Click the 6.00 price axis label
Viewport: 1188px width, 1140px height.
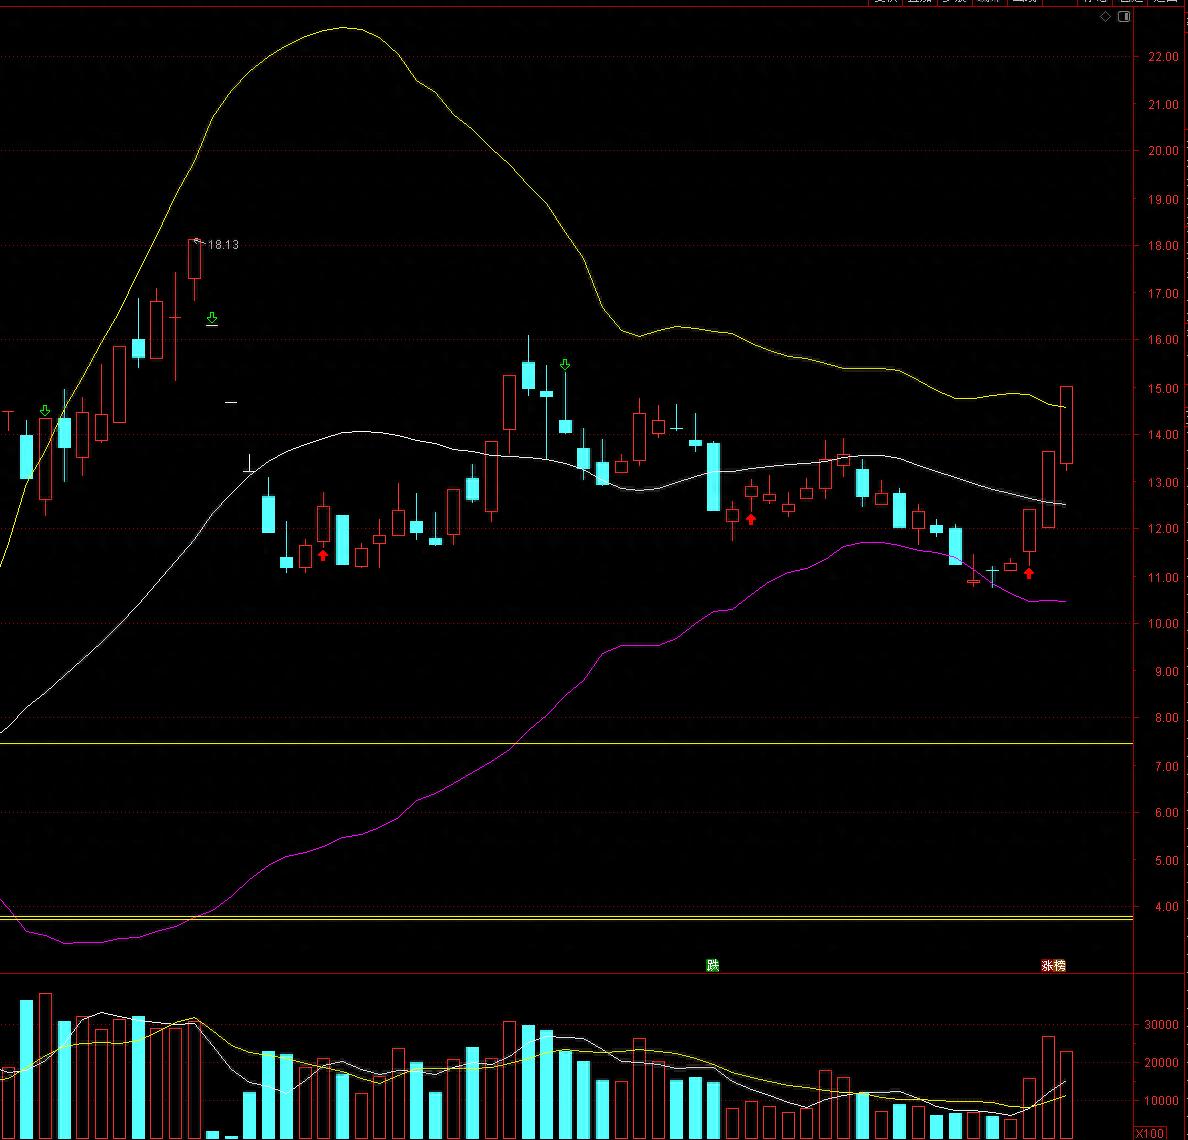coord(1166,813)
